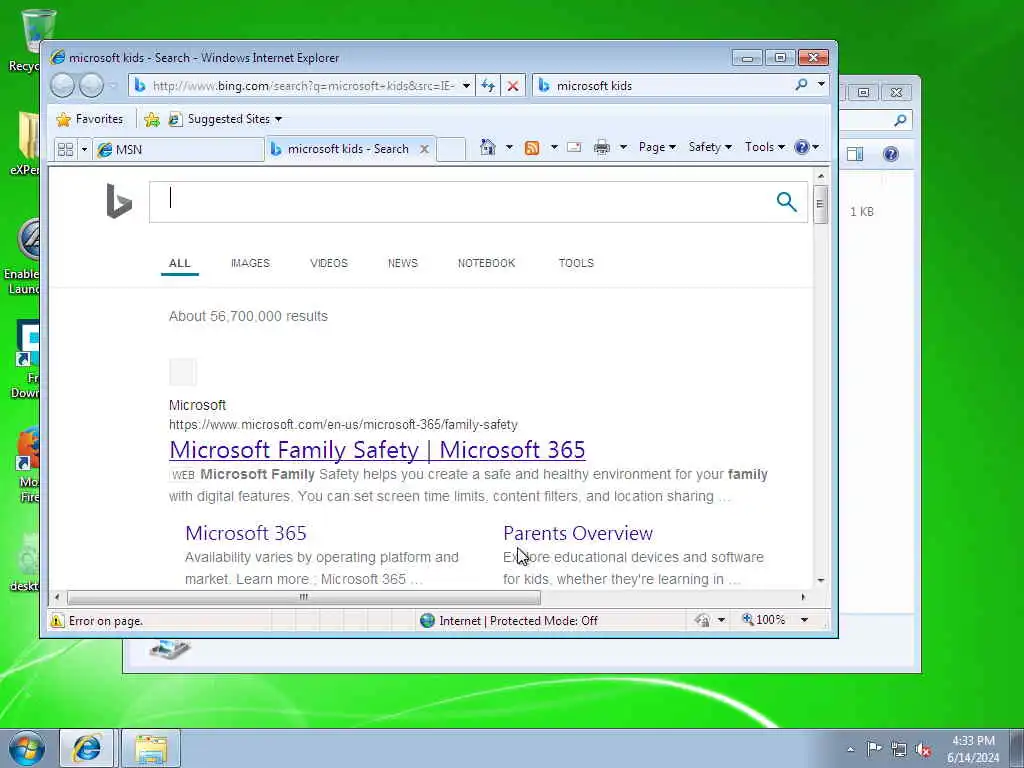Viewport: 1024px width, 768px height.
Task: Expand the Home button dropdown arrow
Action: tap(509, 147)
